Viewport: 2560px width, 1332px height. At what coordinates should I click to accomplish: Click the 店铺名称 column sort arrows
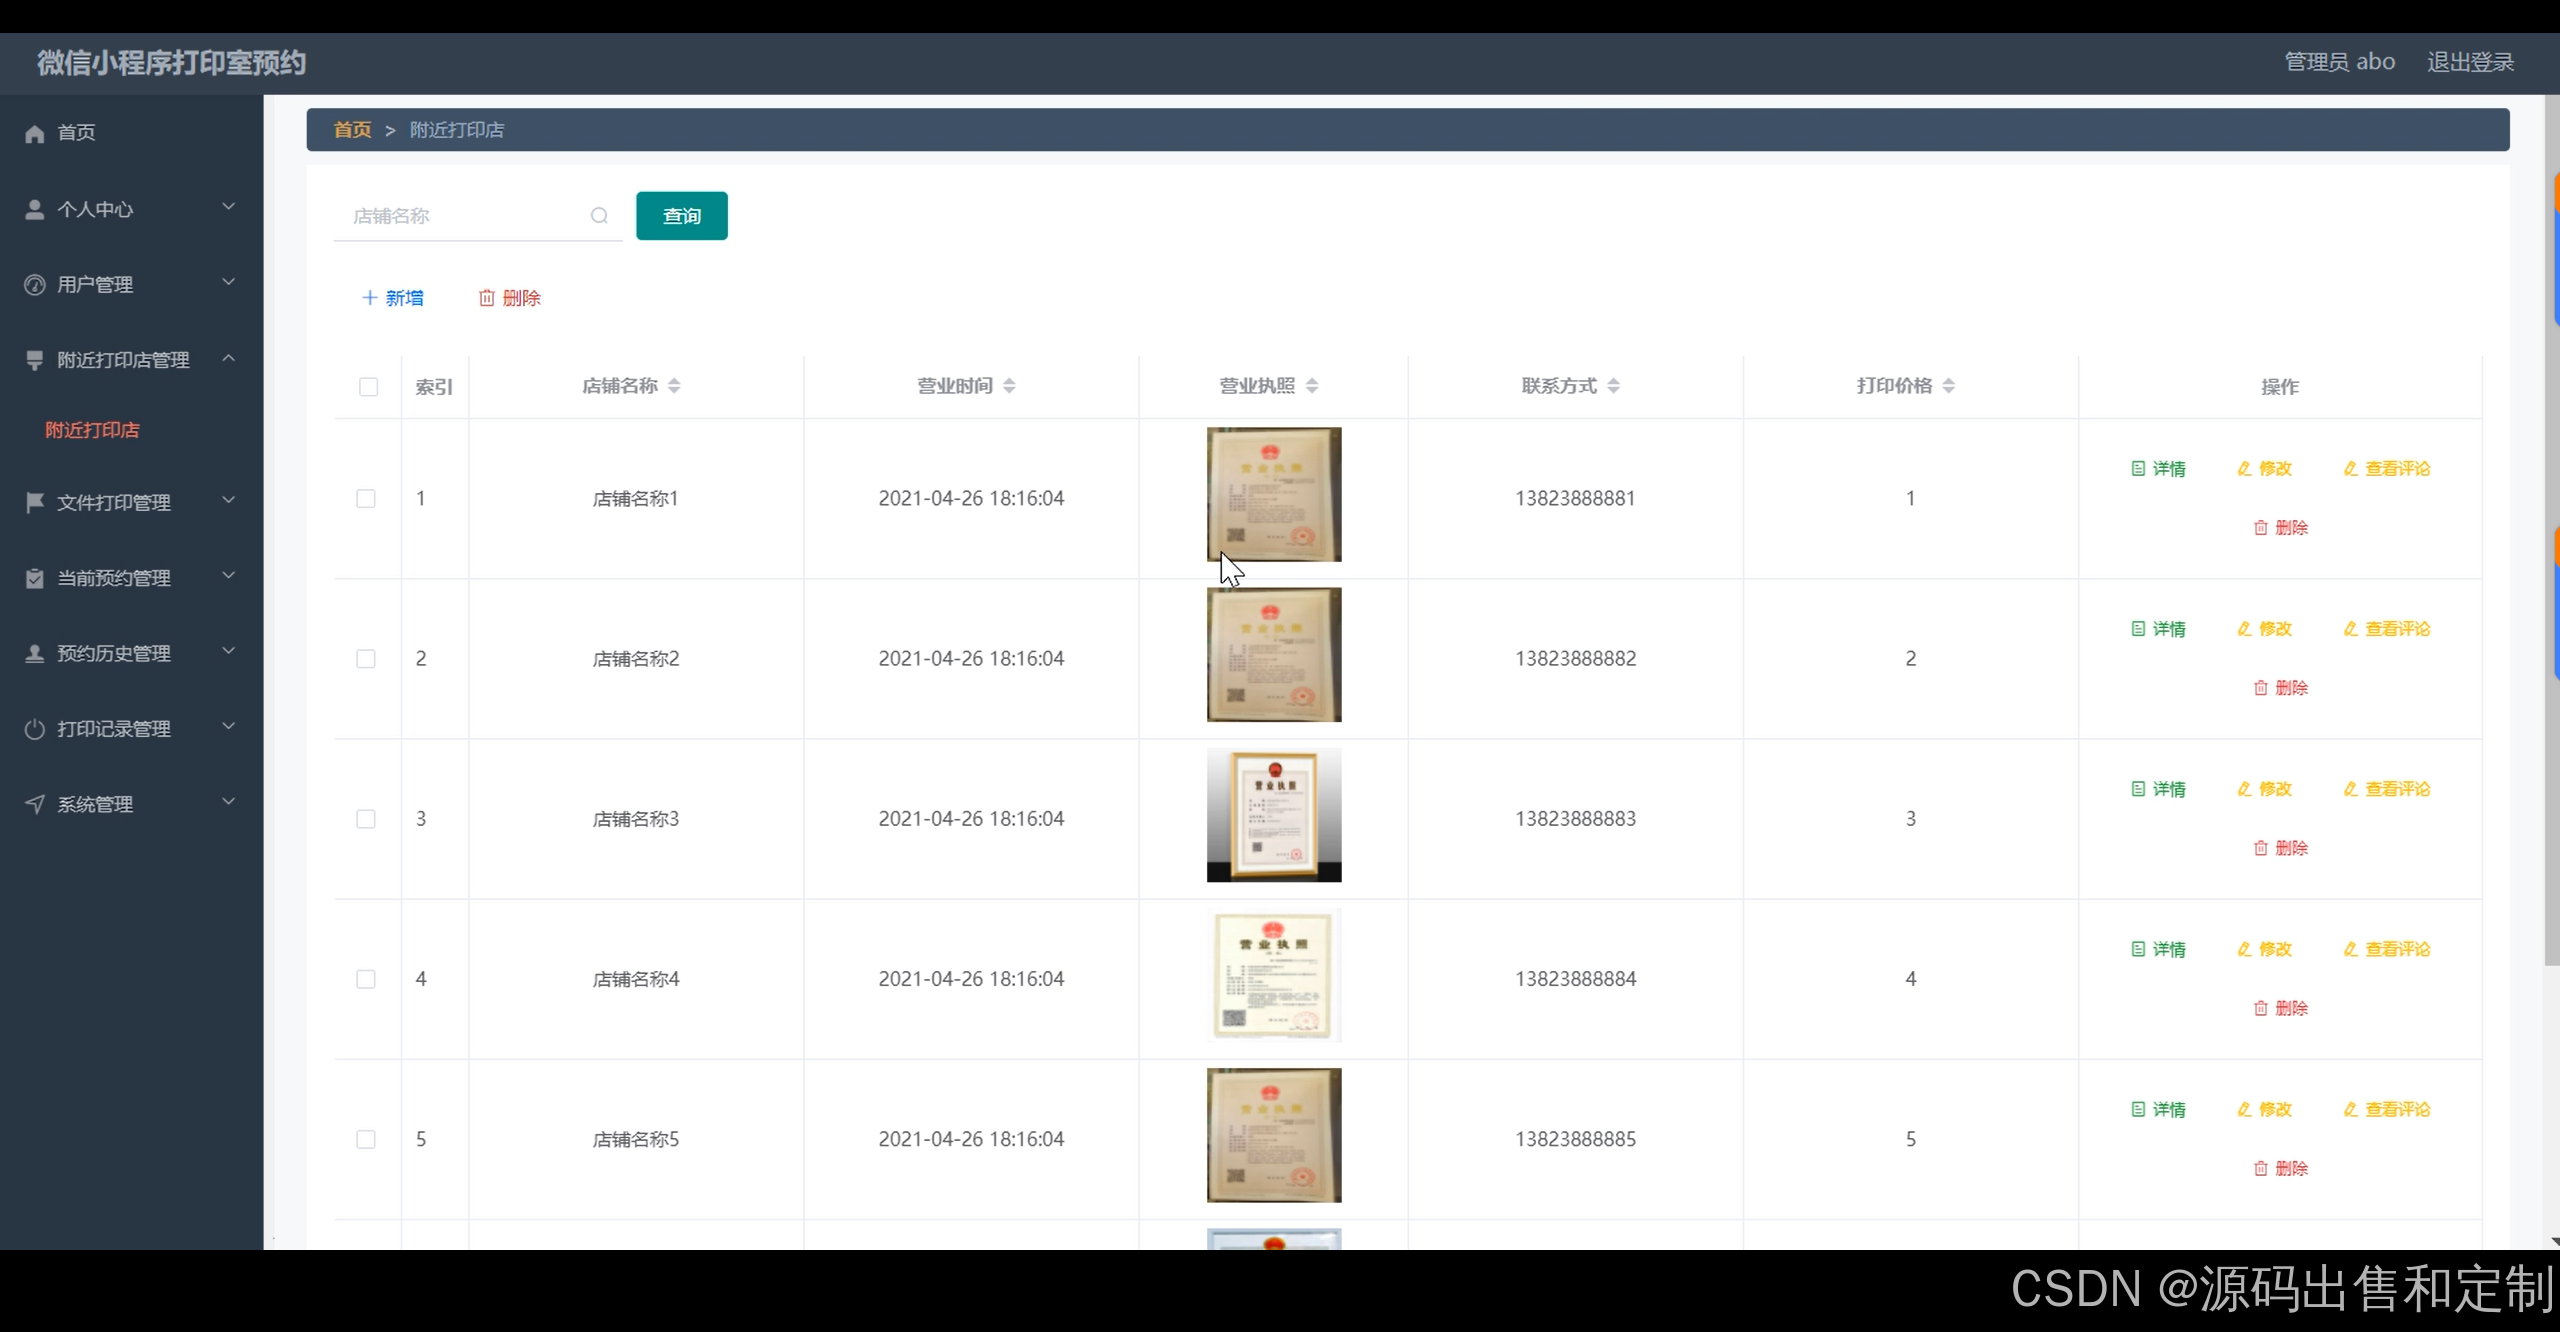674,386
